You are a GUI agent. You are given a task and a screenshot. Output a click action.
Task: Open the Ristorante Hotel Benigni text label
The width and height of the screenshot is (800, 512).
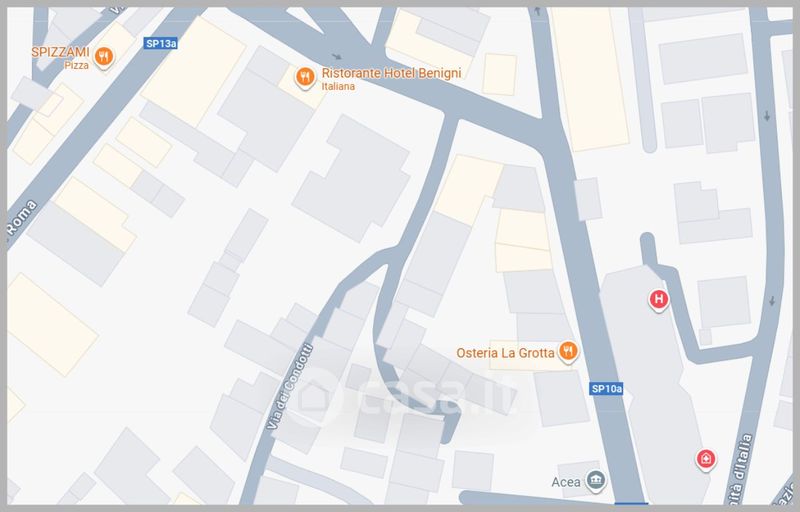391,73
